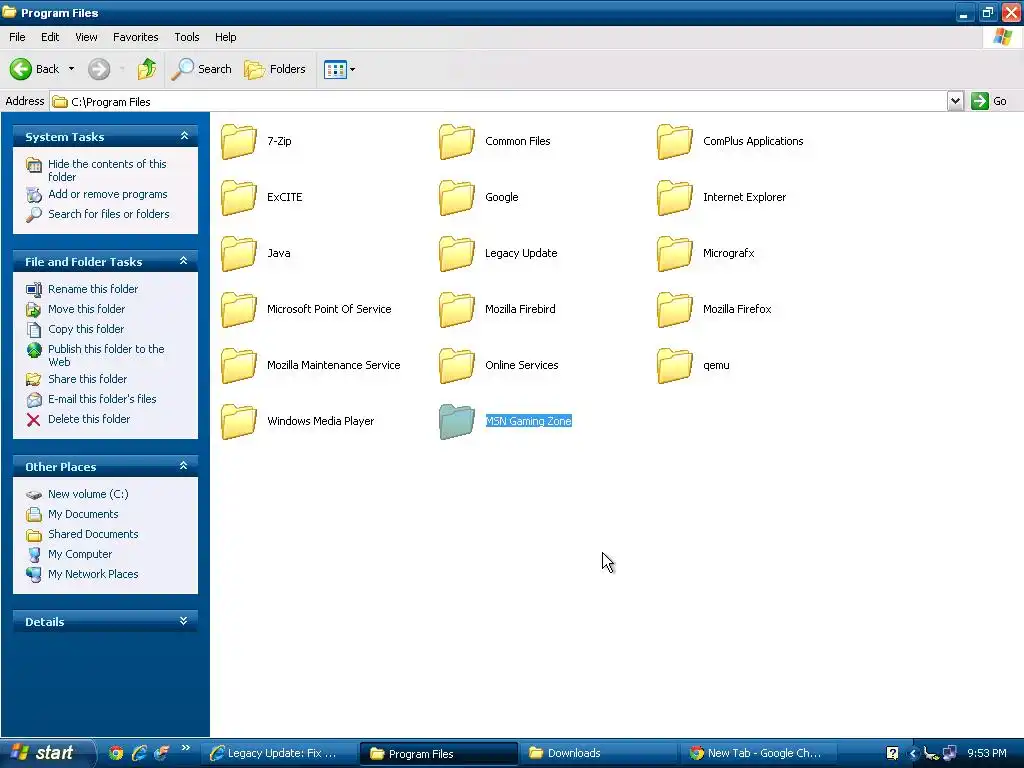Select the Java folder icon

(239, 254)
